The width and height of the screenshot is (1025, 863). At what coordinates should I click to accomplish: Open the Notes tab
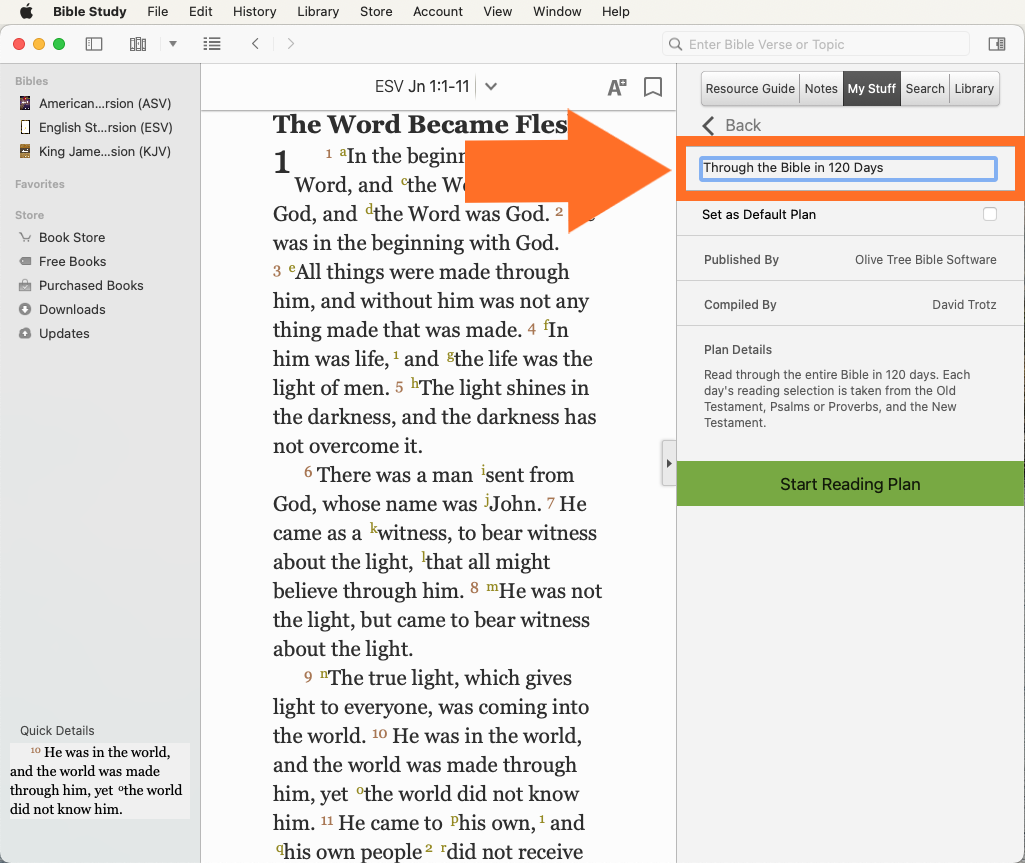(x=821, y=88)
